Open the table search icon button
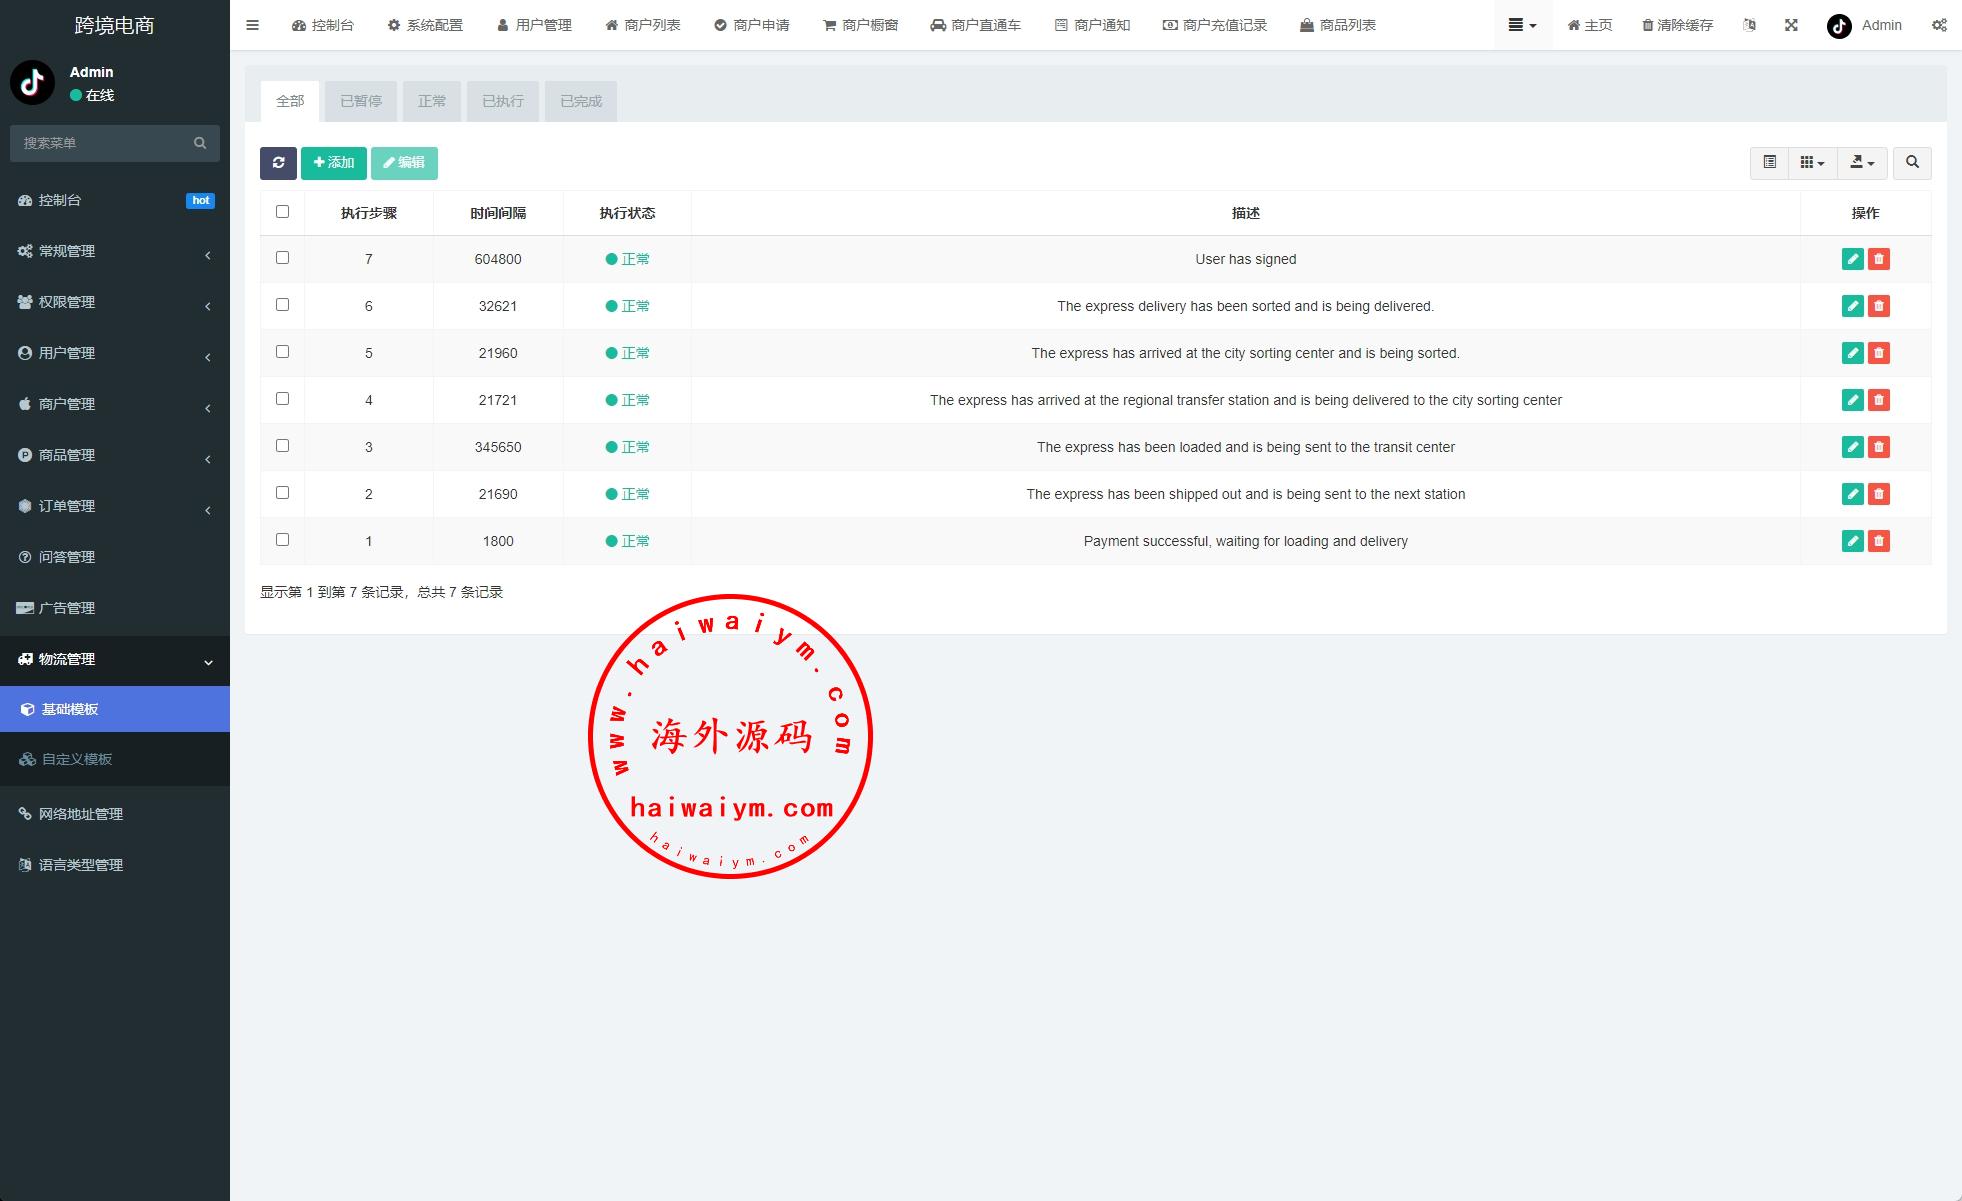This screenshot has width=1962, height=1201. (1912, 163)
